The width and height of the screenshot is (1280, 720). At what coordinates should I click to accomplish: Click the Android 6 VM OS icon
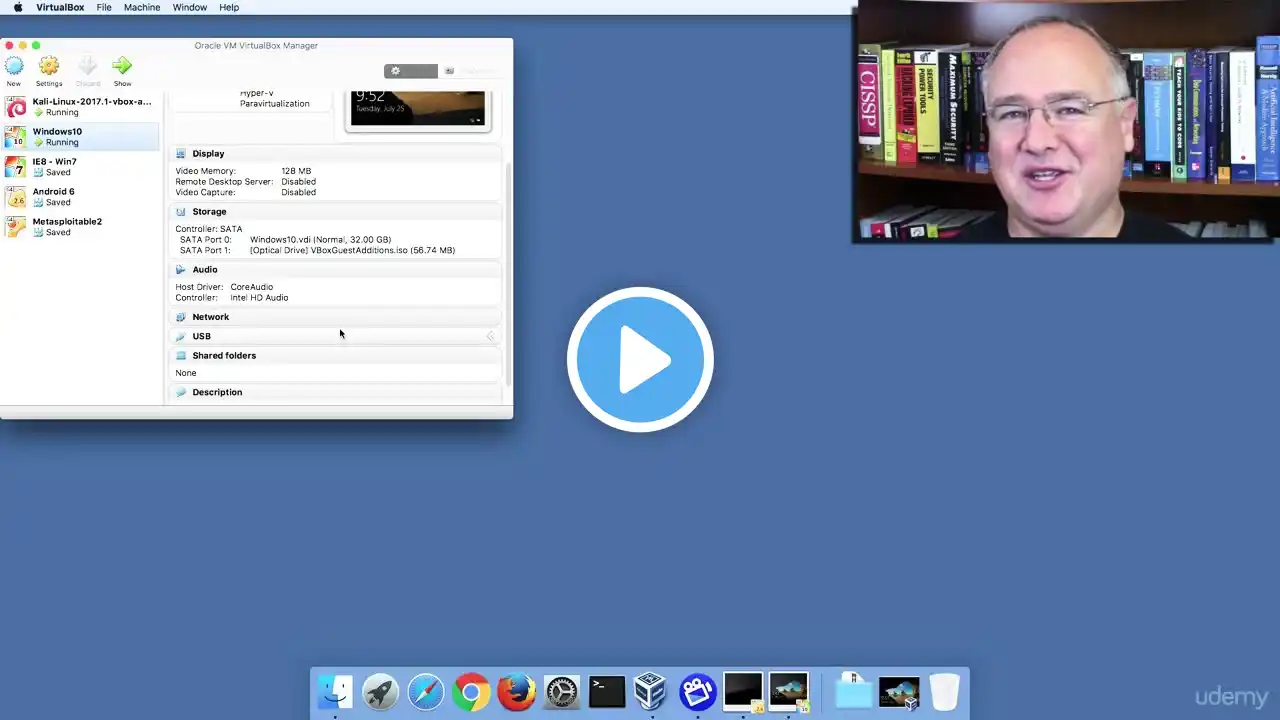16,197
